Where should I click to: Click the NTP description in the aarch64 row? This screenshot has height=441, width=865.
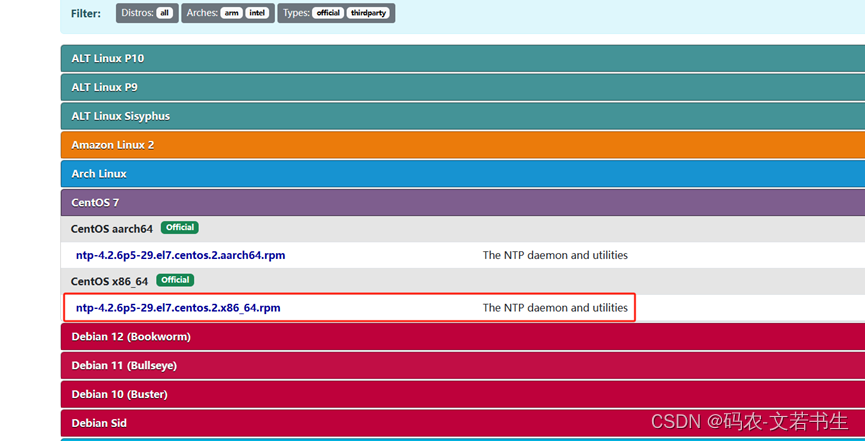click(x=555, y=256)
